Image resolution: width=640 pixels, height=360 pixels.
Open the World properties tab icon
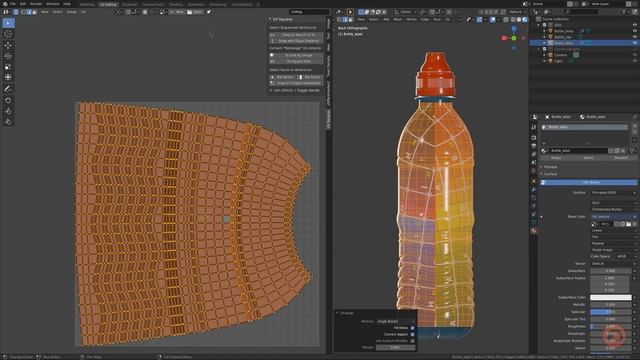point(534,171)
